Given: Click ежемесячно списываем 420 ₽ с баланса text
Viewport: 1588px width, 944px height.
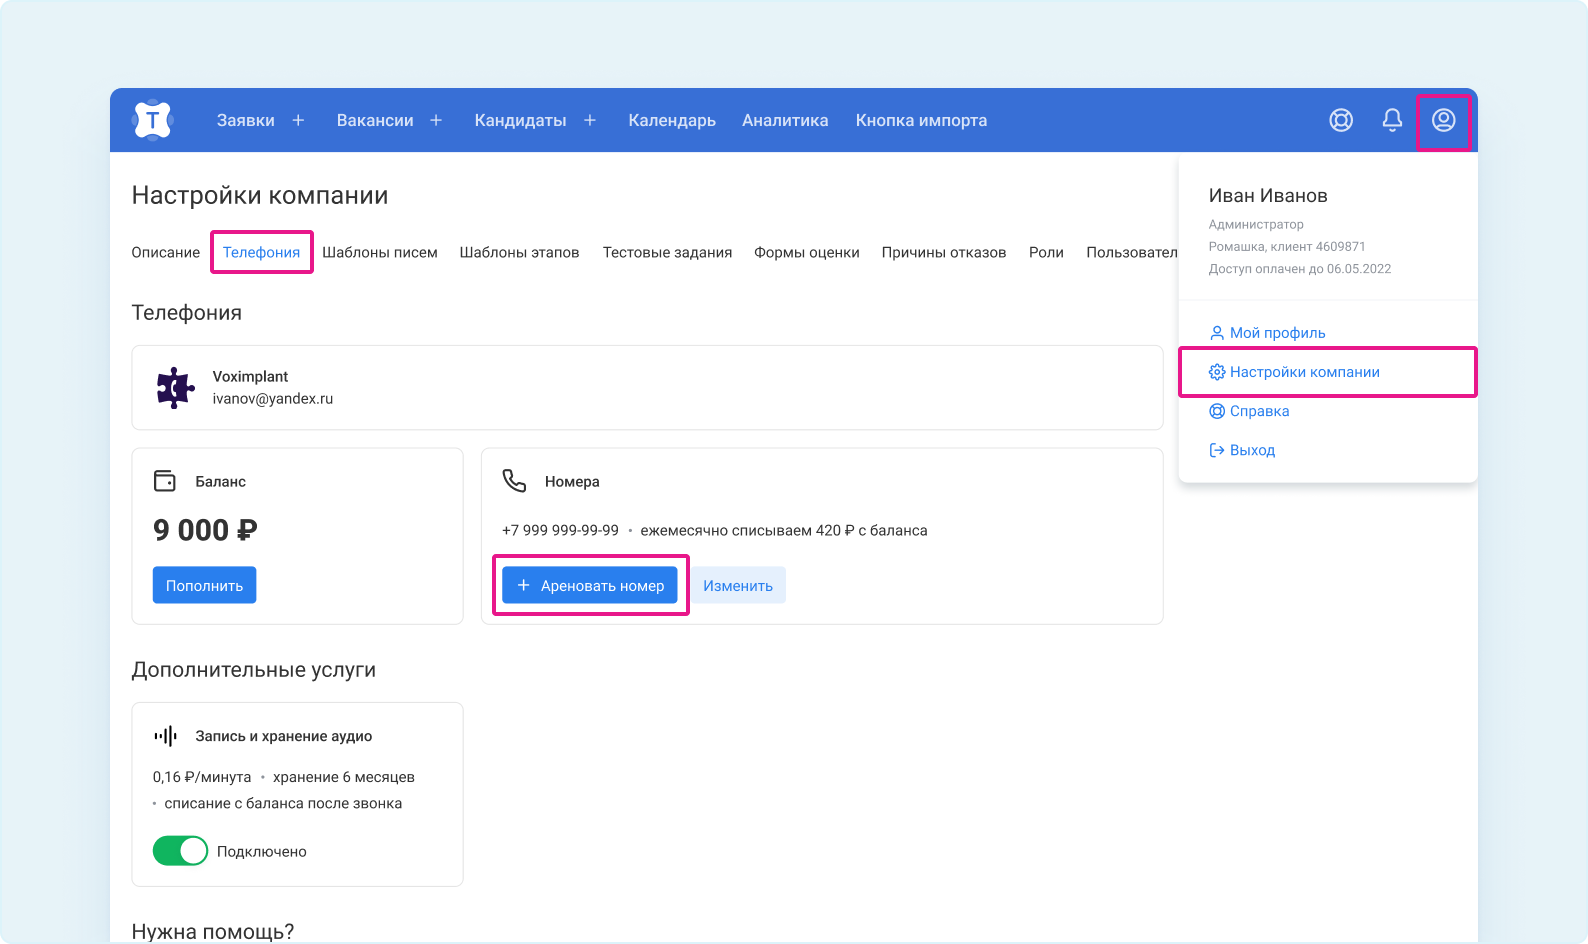Looking at the screenshot, I should (x=784, y=530).
